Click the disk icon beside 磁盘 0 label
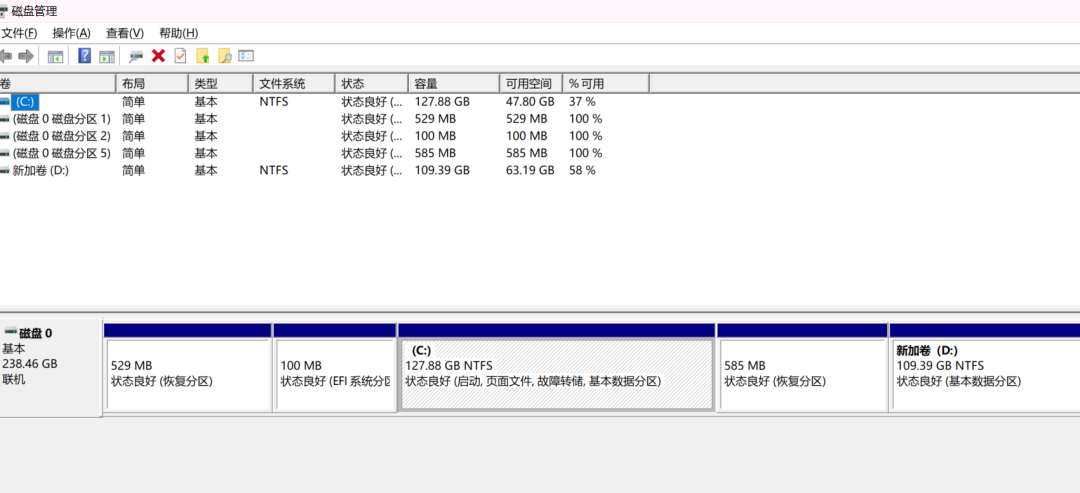 tap(10, 332)
